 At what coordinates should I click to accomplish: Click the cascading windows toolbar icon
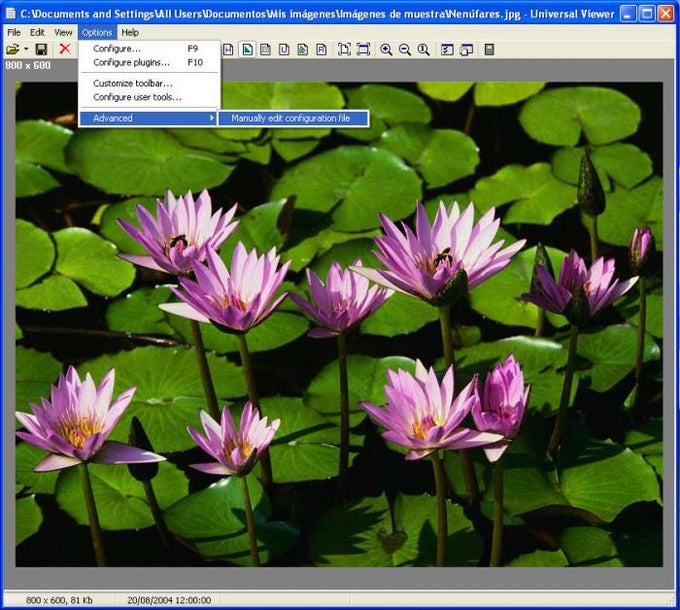tap(466, 49)
